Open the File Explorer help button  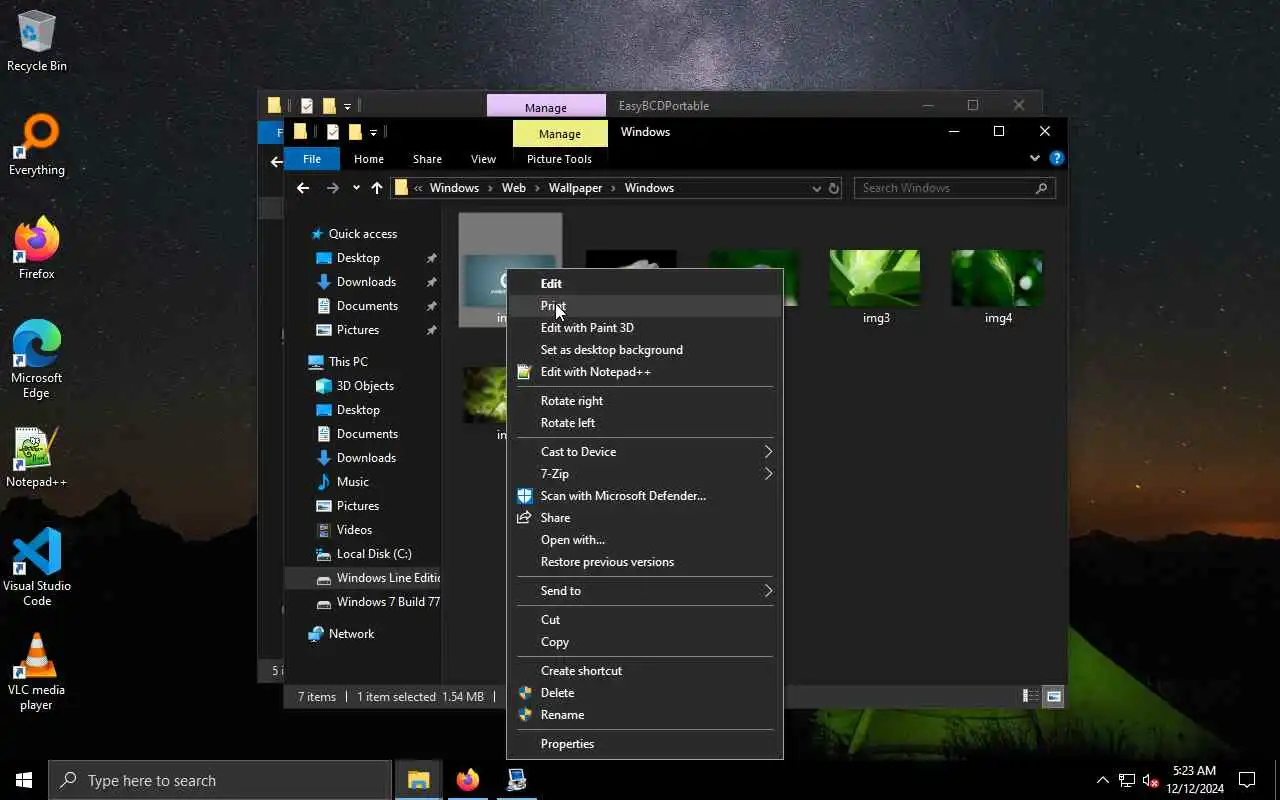tap(1057, 158)
